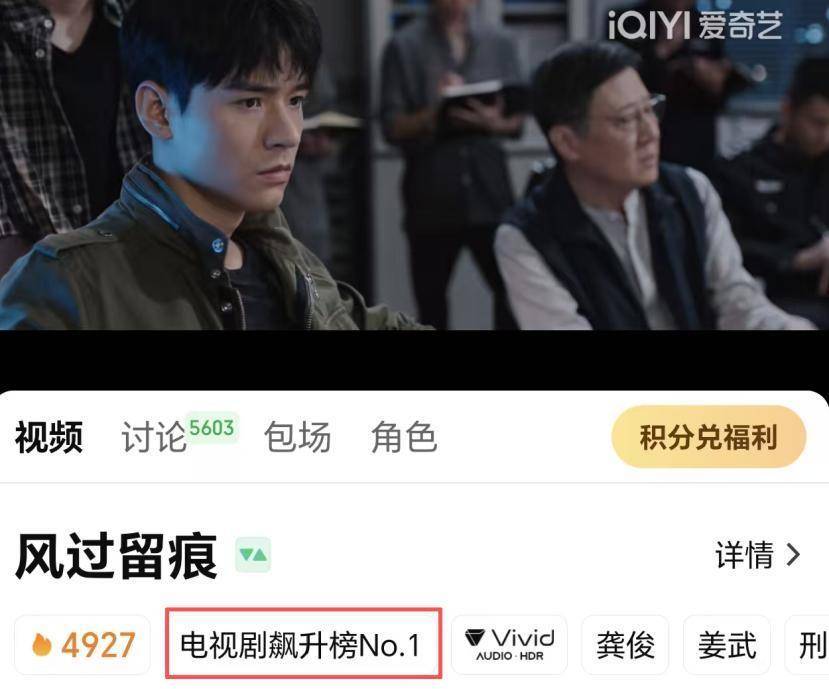Viewport: 829px width, 689px height.
Task: Open the 角色 tab
Action: [404, 437]
